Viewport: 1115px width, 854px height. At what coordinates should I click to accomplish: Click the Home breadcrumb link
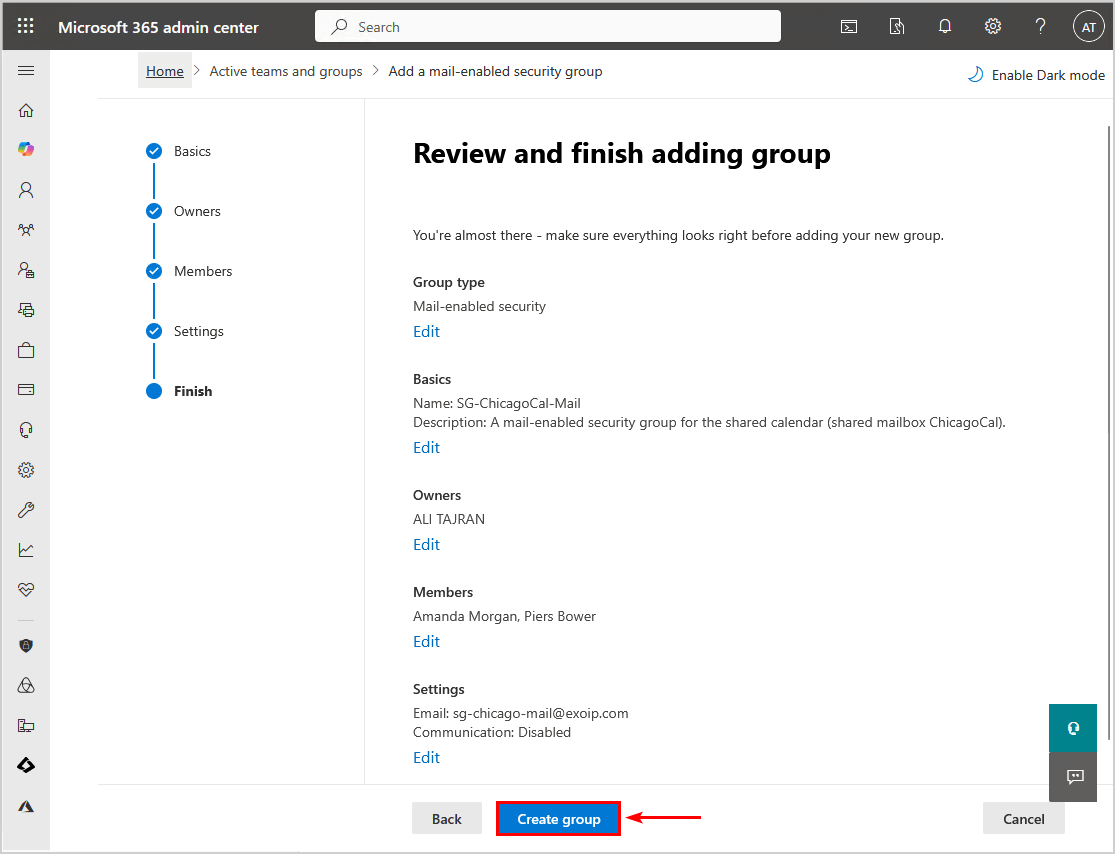pos(165,71)
